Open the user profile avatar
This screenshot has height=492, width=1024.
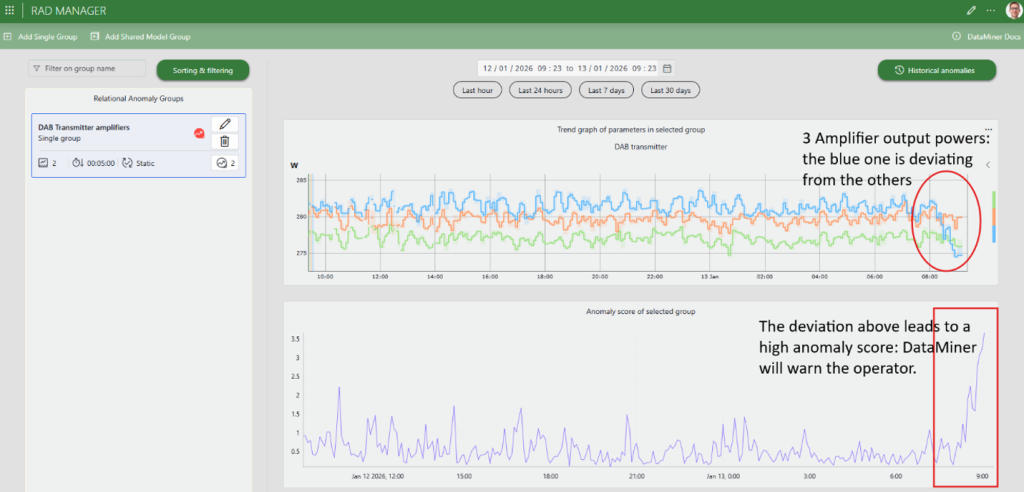(x=1012, y=10)
